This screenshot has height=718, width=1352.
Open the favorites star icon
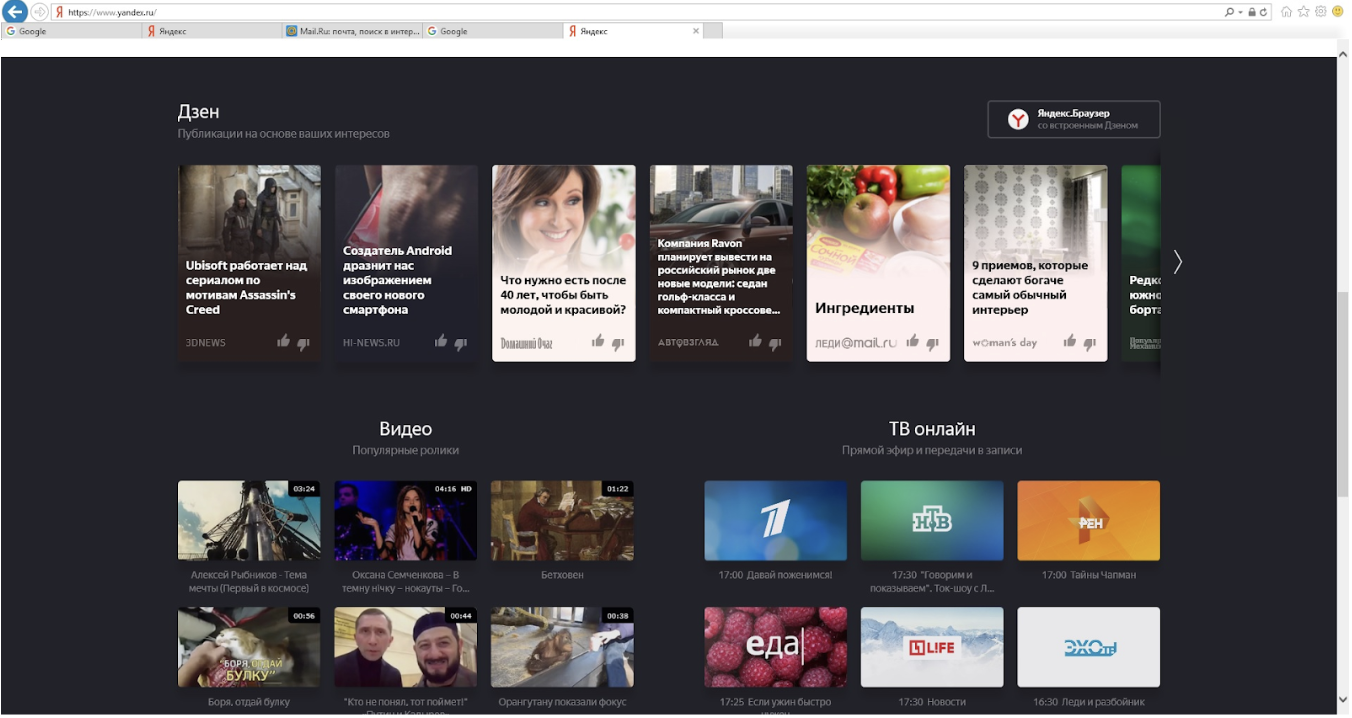point(1303,12)
